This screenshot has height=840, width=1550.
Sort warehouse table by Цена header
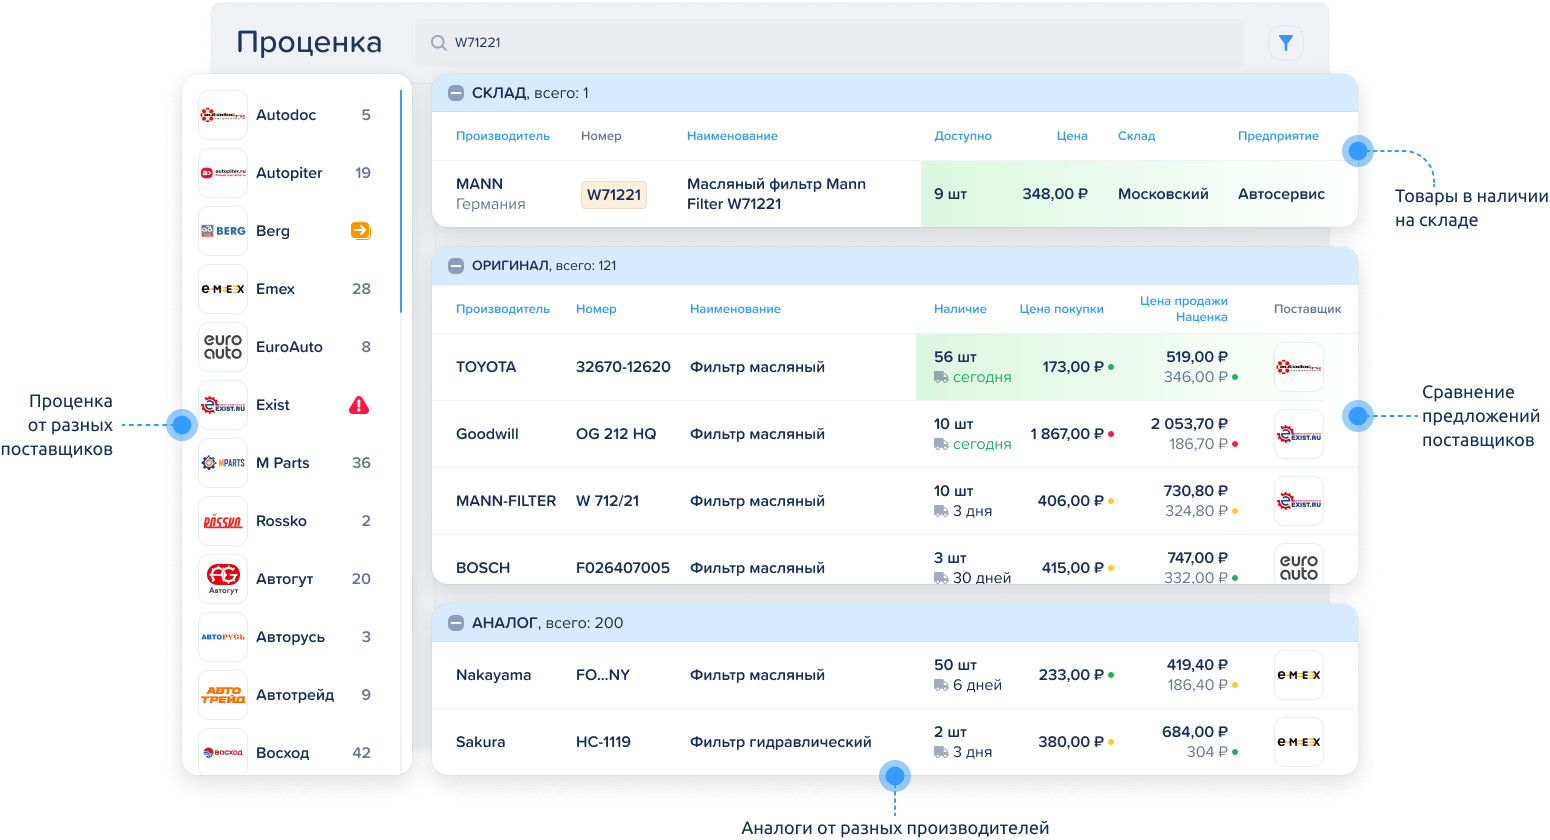click(1072, 136)
